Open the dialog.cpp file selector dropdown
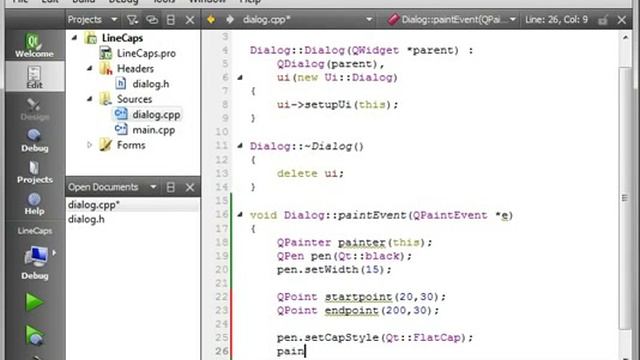The image size is (640, 360). click(x=369, y=19)
